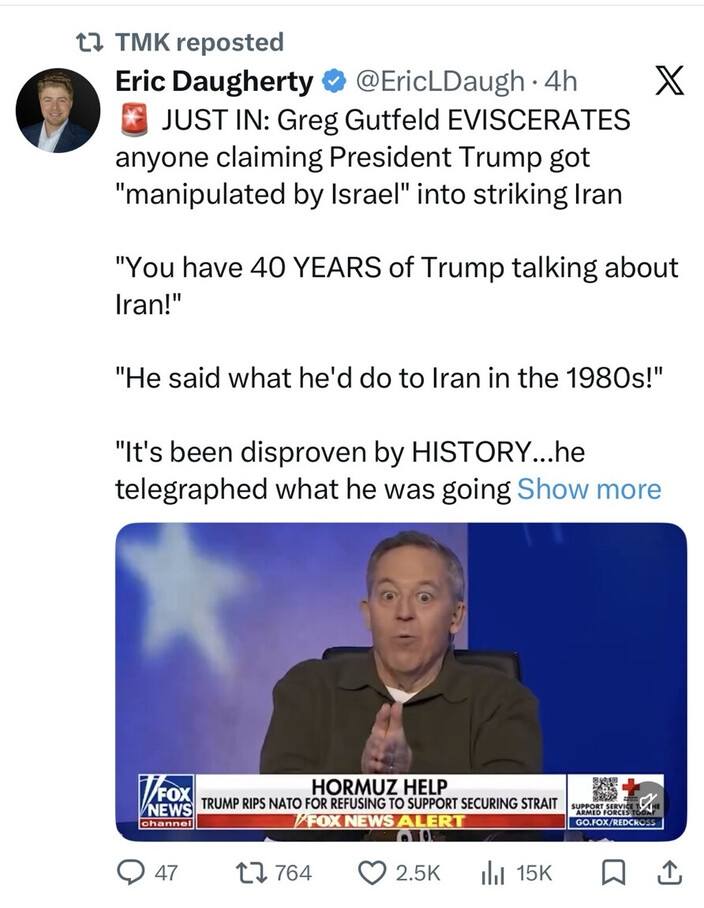The image size is (704, 908).
Task: Click the blue verified checkmark badge
Action: click(332, 81)
